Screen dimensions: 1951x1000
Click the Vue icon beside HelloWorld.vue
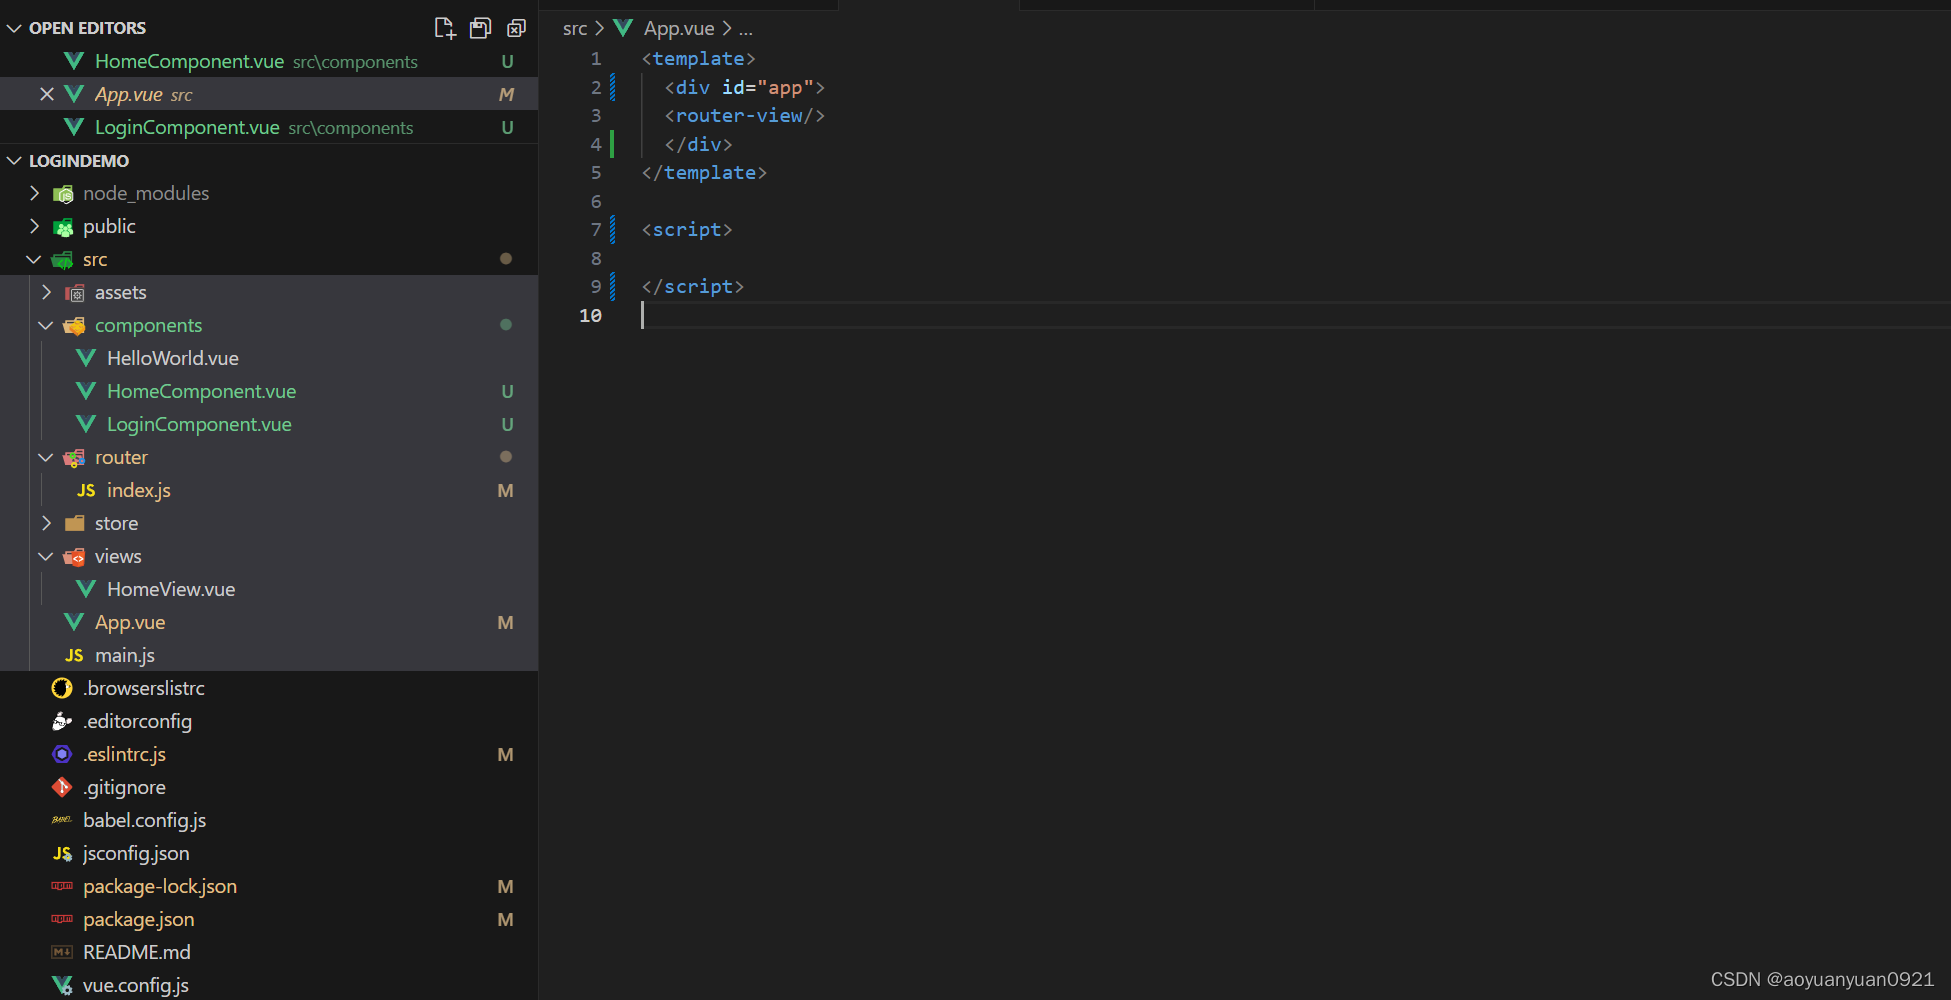click(86, 358)
